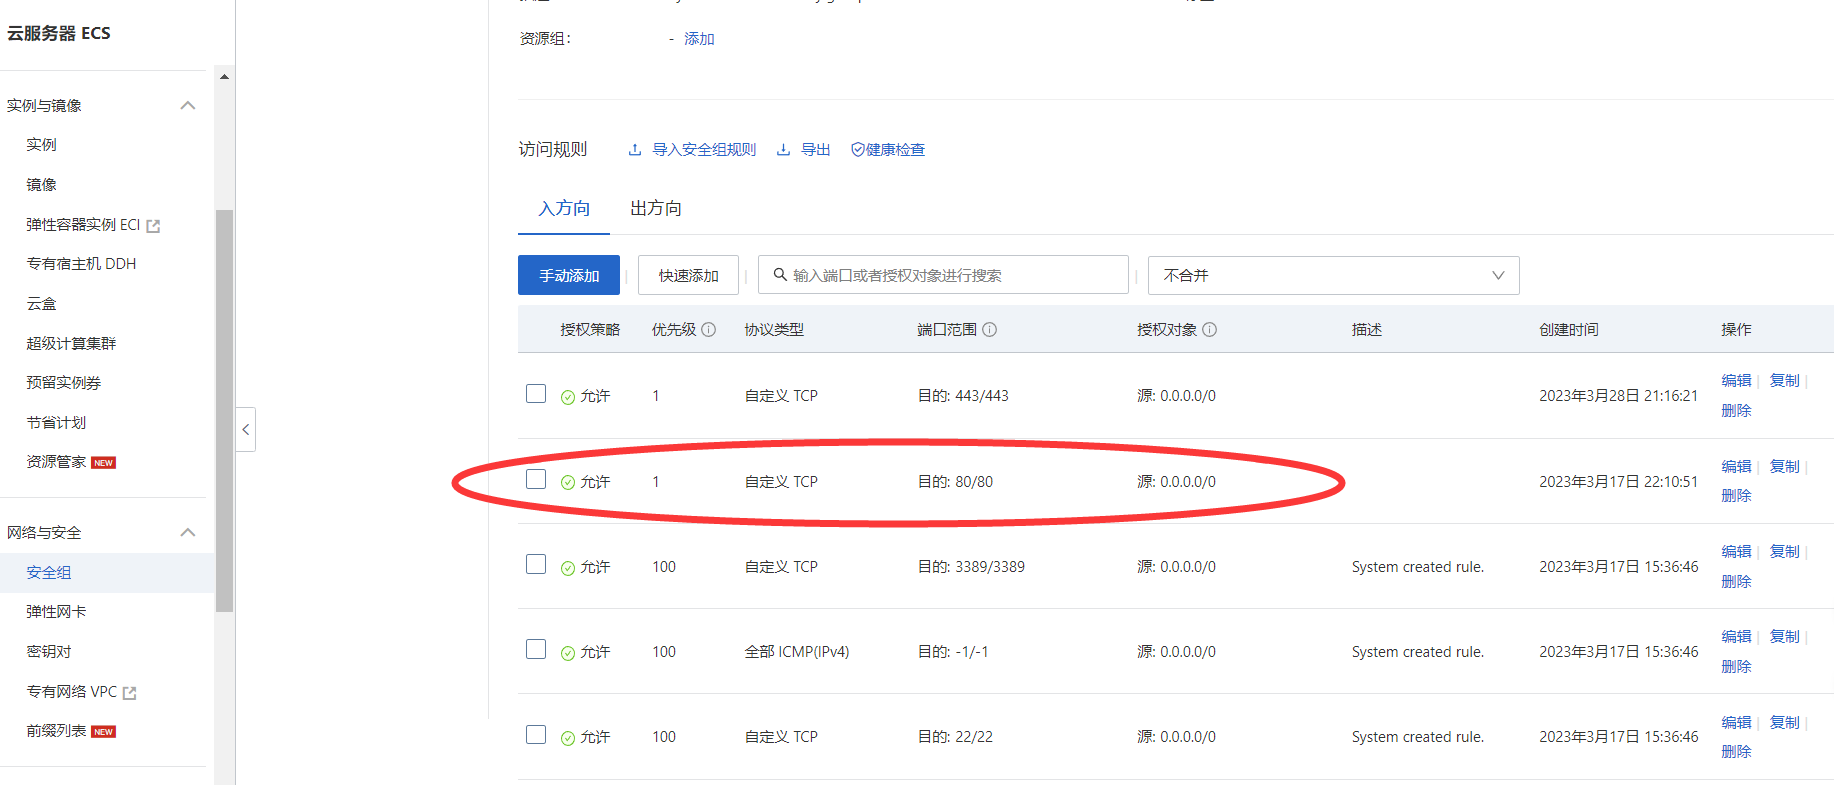Click the health check shield icon
The height and width of the screenshot is (785, 1834).
[857, 150]
